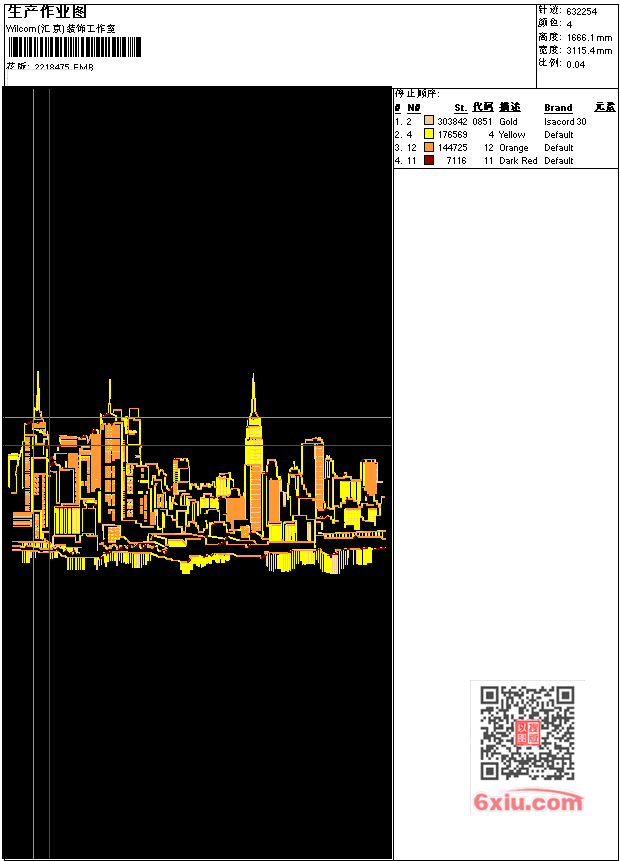The image size is (620, 861).
Task: Click the stitch count '144725' for Orange
Action: point(453,148)
